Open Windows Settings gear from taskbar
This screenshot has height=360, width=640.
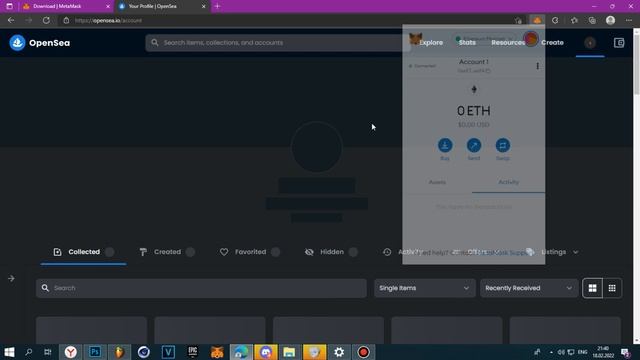click(x=339, y=352)
